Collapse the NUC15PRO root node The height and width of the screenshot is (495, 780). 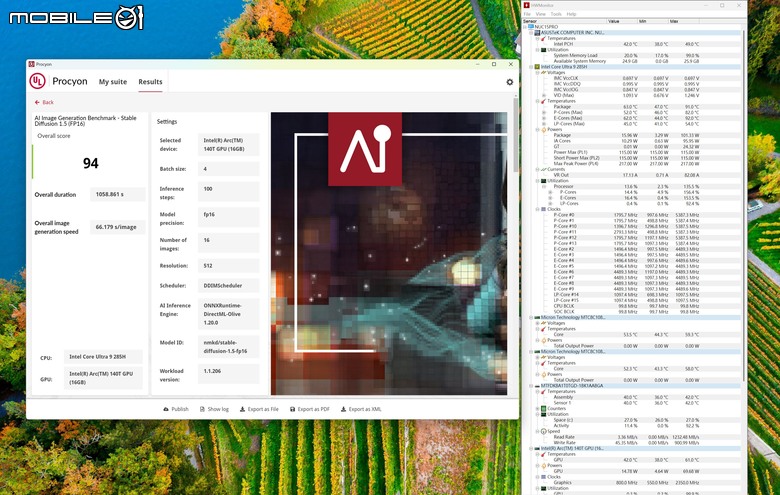tap(525, 27)
